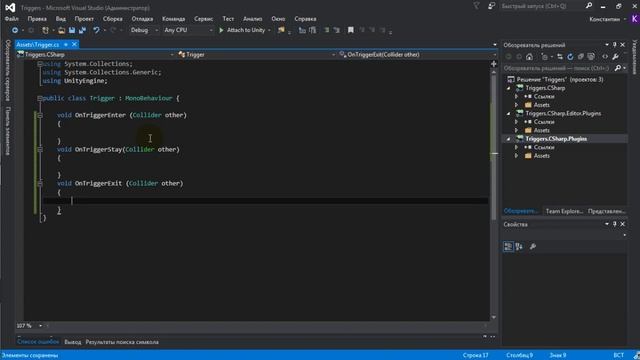Toggle Sync with Active Document
The height and width of the screenshot is (360, 640).
tap(560, 57)
